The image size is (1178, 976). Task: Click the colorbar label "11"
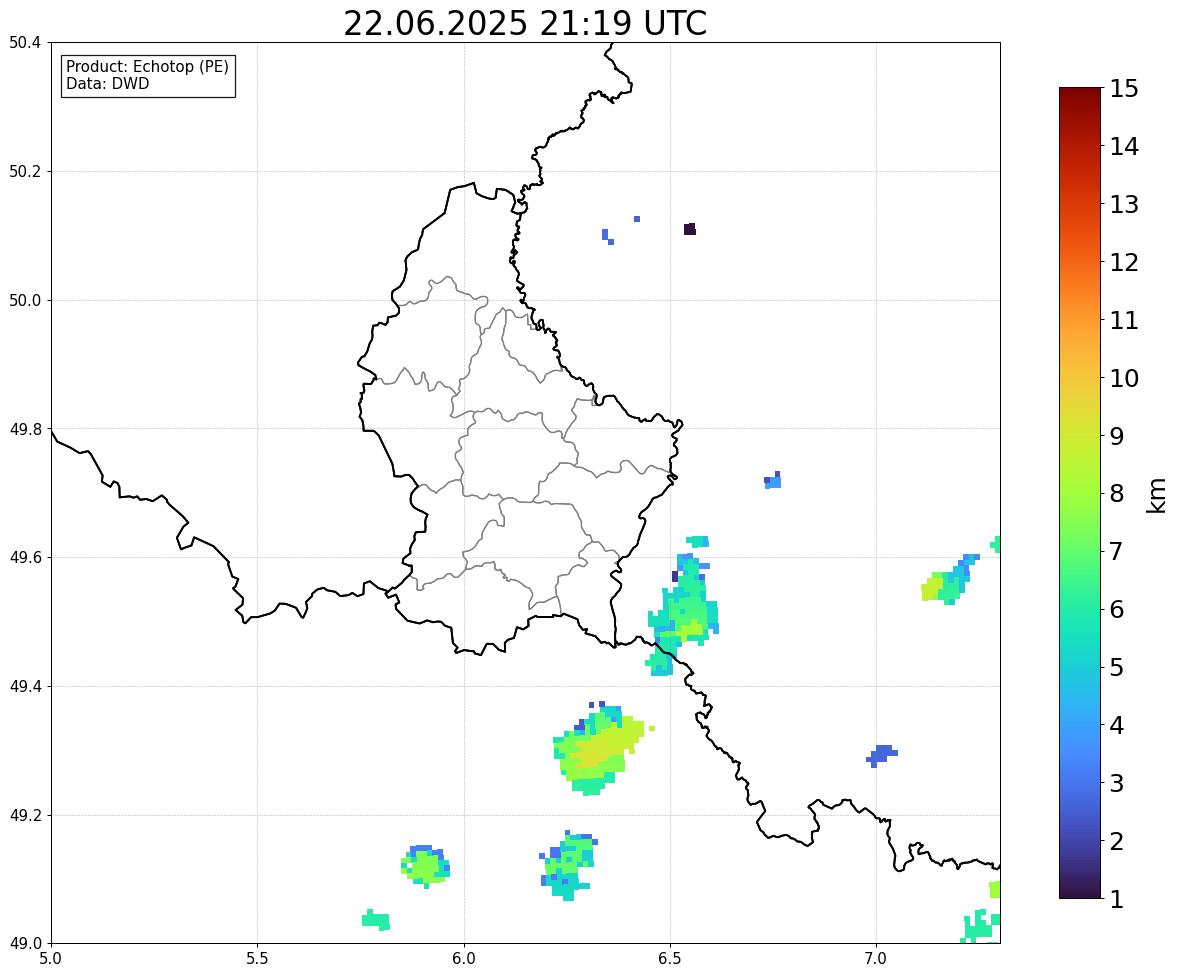coord(1124,320)
